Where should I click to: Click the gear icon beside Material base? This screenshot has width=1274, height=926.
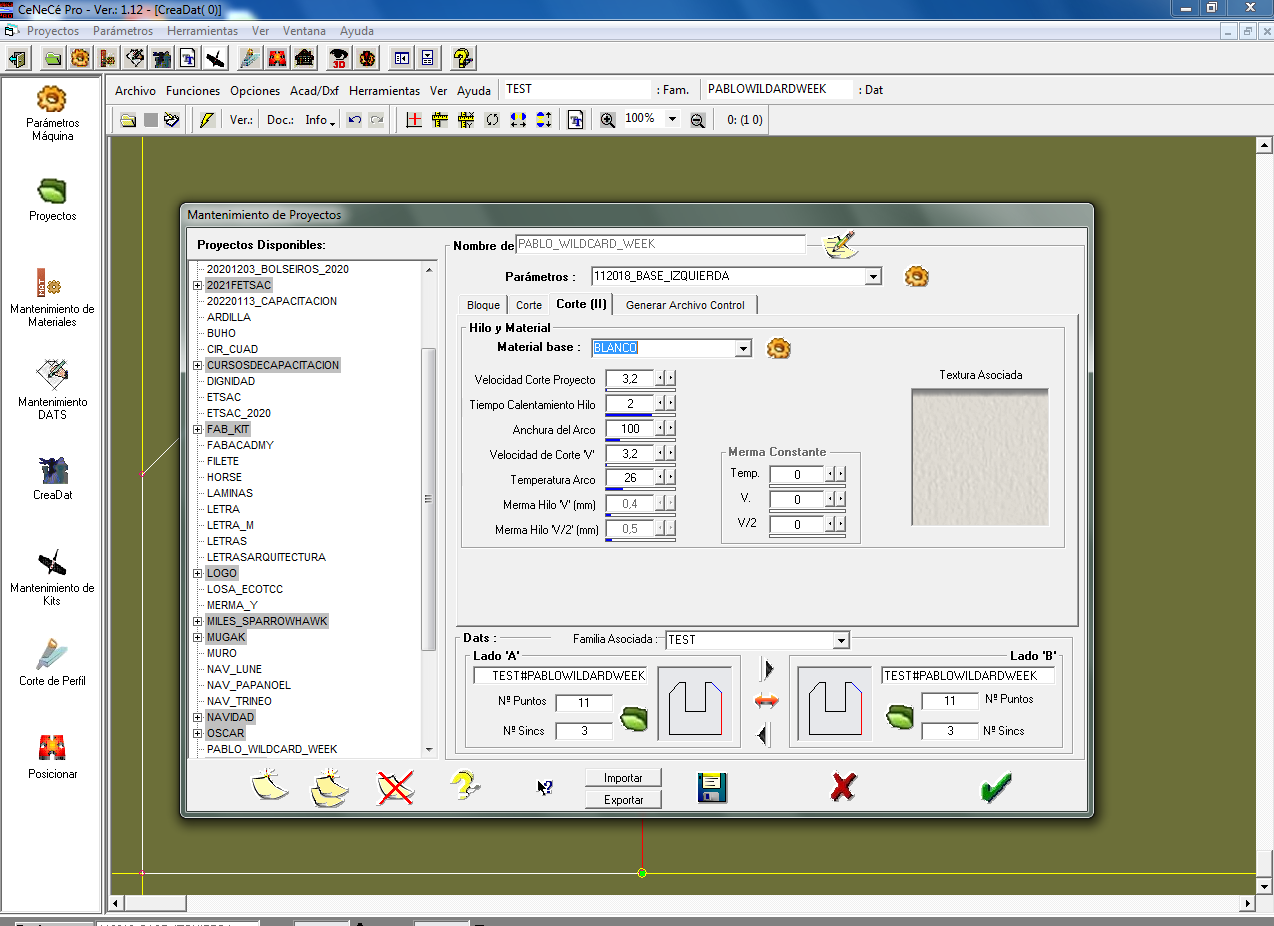pos(779,348)
